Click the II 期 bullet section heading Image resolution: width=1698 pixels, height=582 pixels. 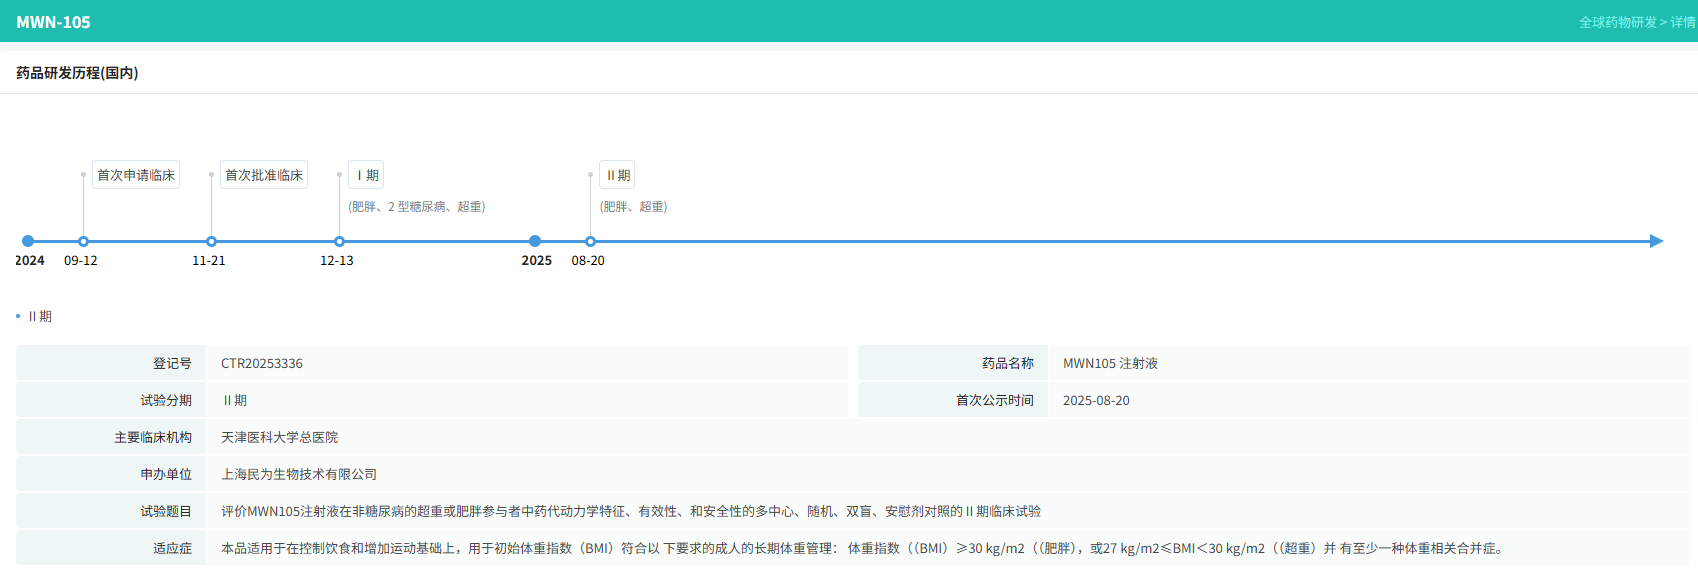pyautogui.click(x=39, y=316)
